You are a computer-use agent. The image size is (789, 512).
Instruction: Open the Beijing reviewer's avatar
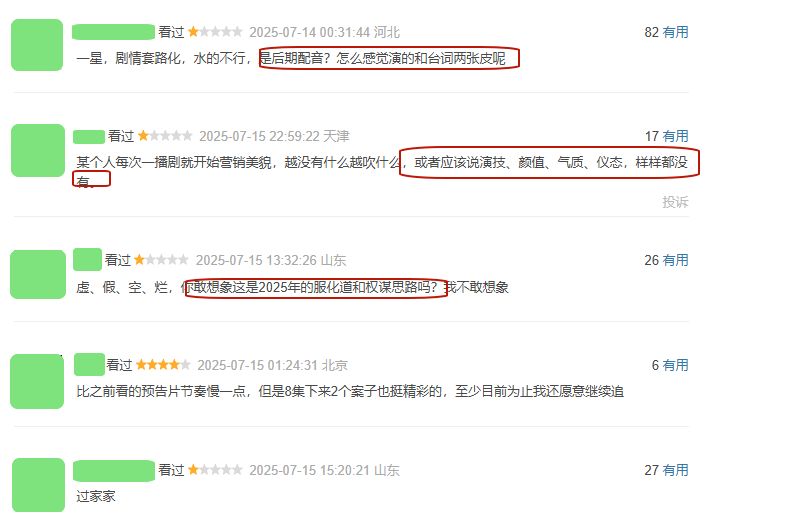[x=37, y=381]
